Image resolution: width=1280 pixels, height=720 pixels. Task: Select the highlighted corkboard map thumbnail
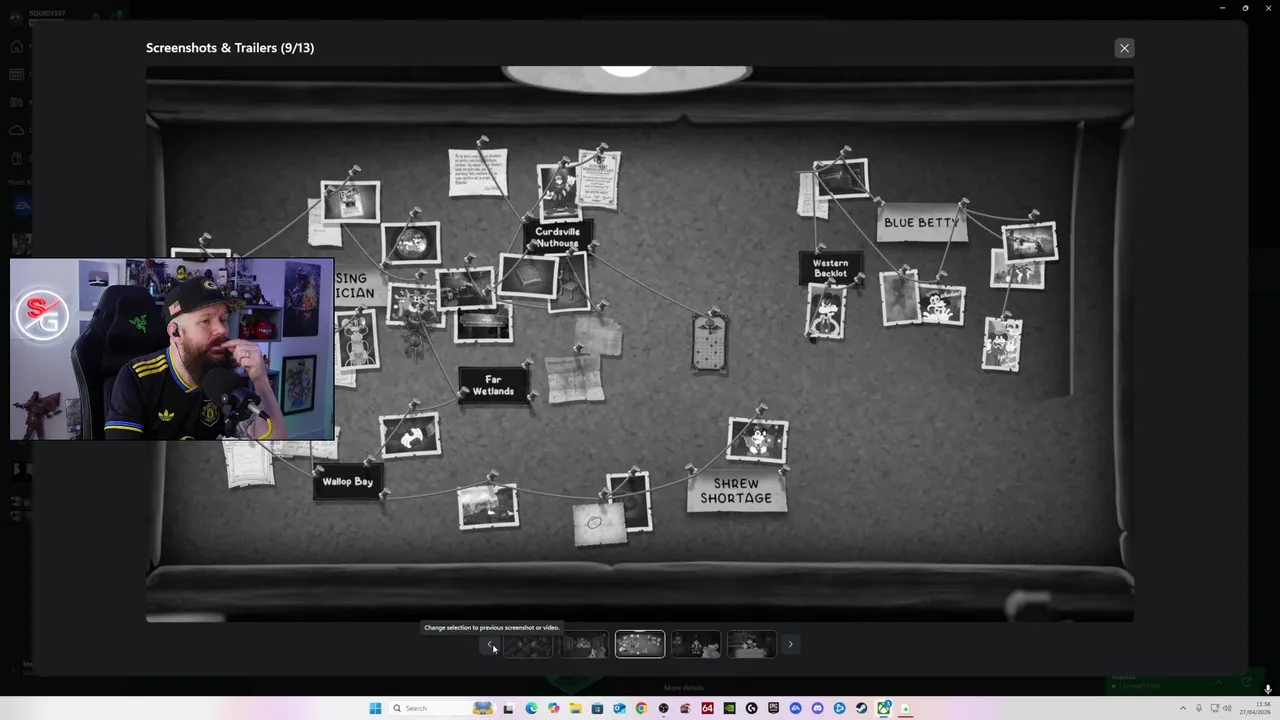click(x=639, y=644)
